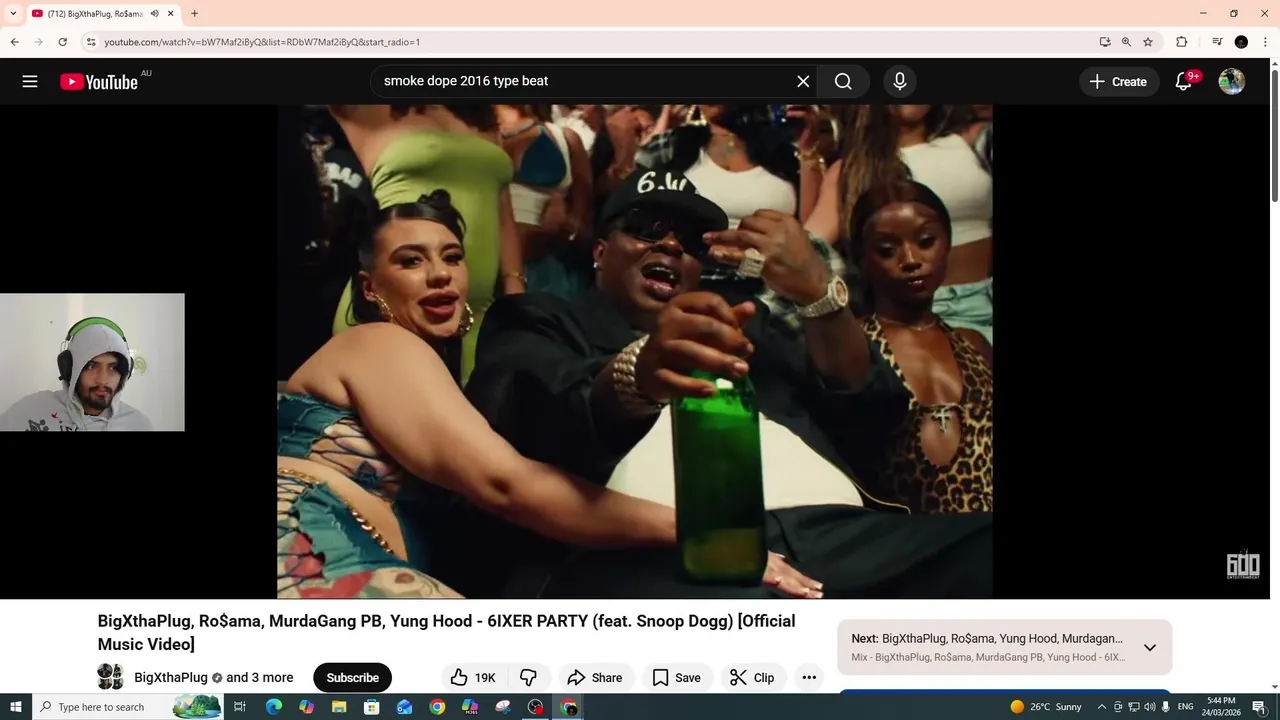Launch Microsoft Edge from taskbar

tap(274, 707)
